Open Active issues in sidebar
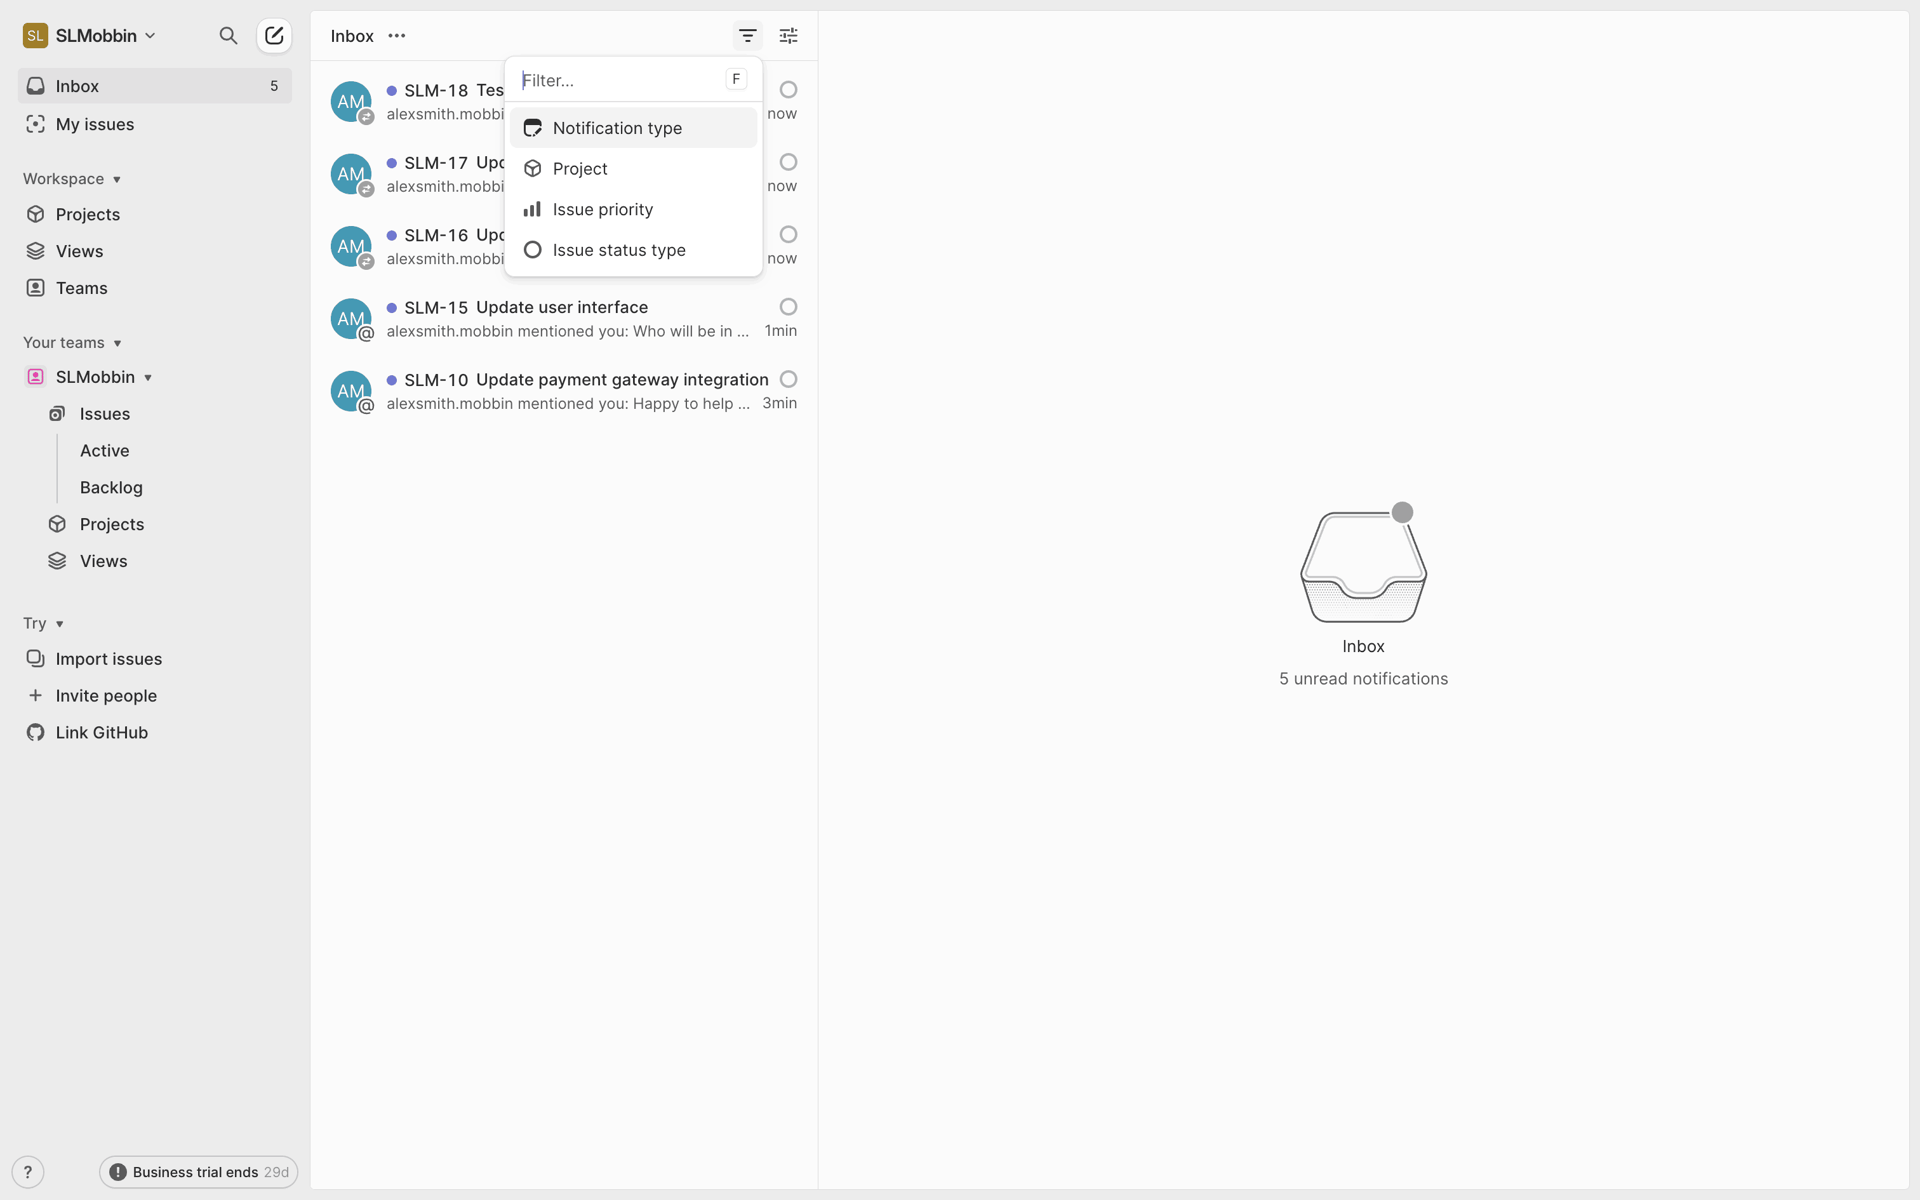 point(104,451)
